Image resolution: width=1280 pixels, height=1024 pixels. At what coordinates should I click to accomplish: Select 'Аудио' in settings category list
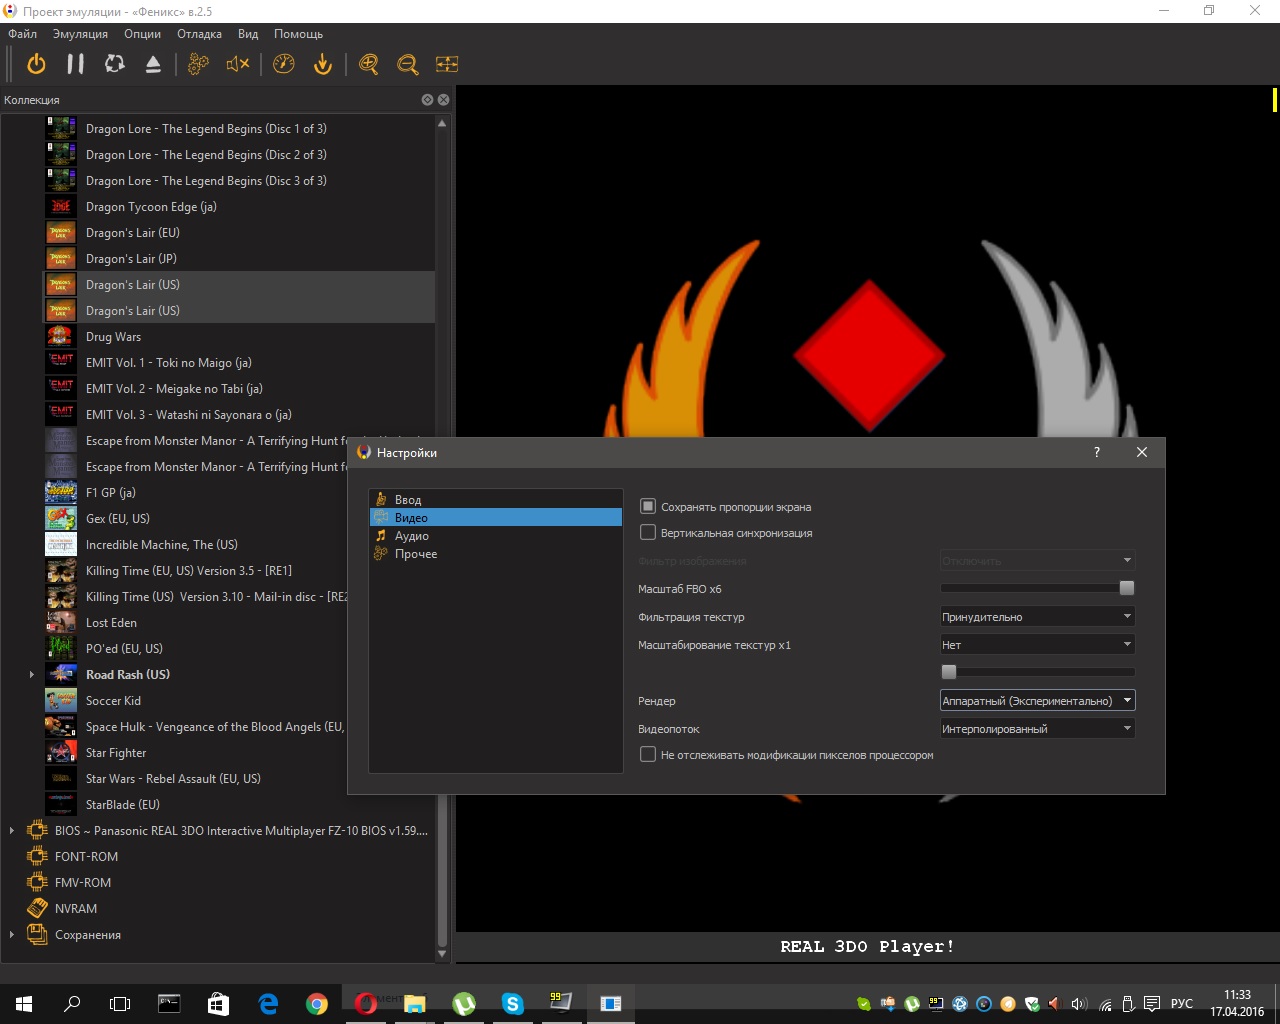tap(411, 536)
